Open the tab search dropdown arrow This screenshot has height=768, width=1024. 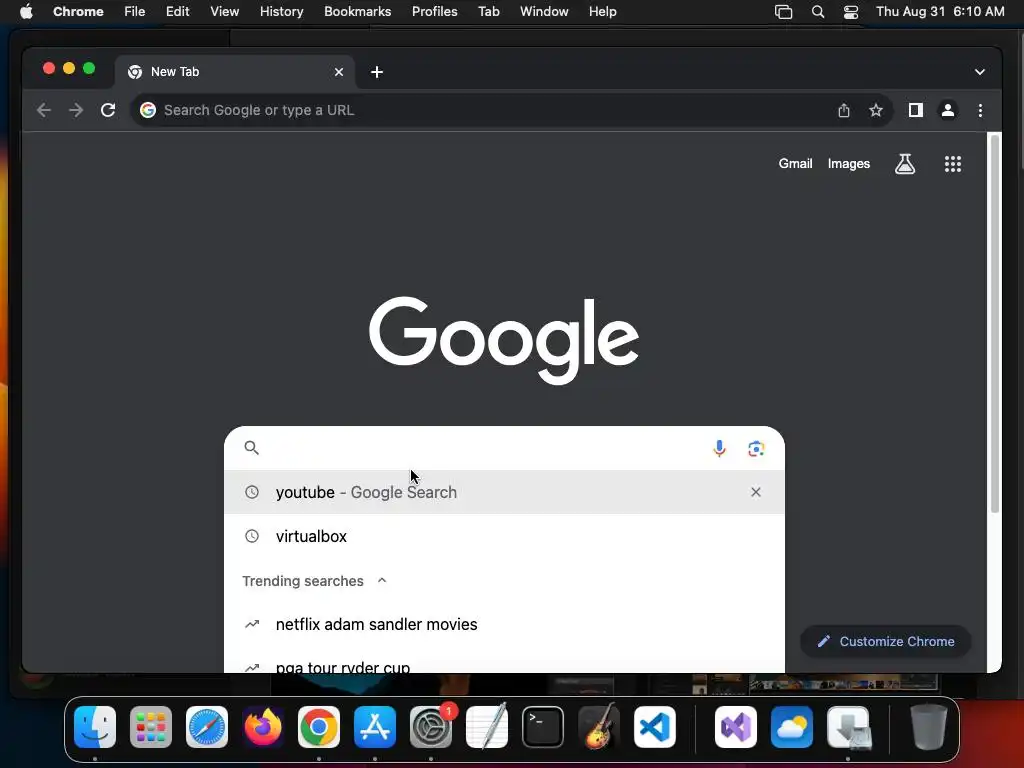tap(980, 72)
